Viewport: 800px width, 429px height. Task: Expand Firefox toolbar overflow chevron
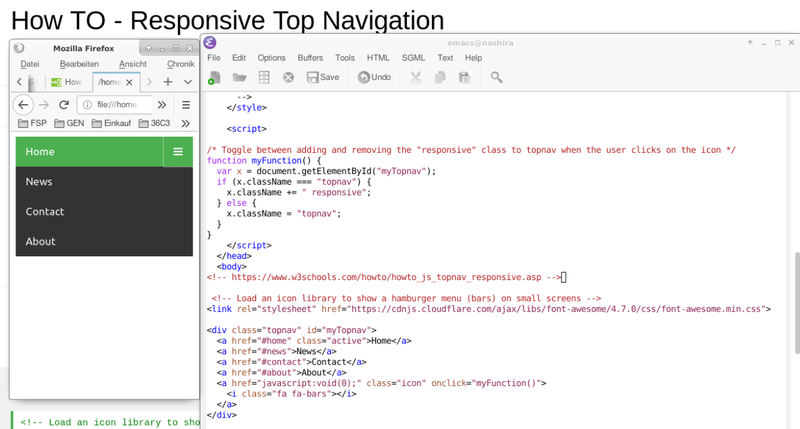162,105
